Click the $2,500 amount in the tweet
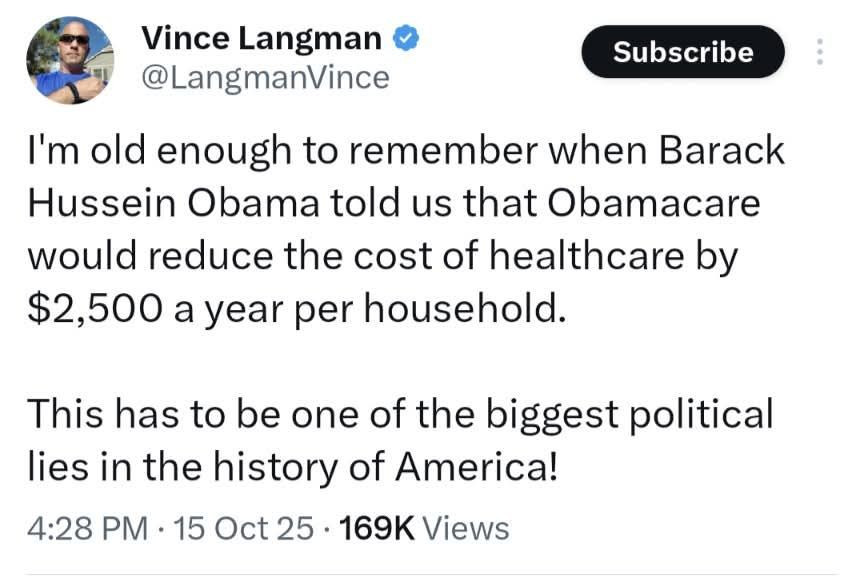 pyautogui.click(x=88, y=307)
